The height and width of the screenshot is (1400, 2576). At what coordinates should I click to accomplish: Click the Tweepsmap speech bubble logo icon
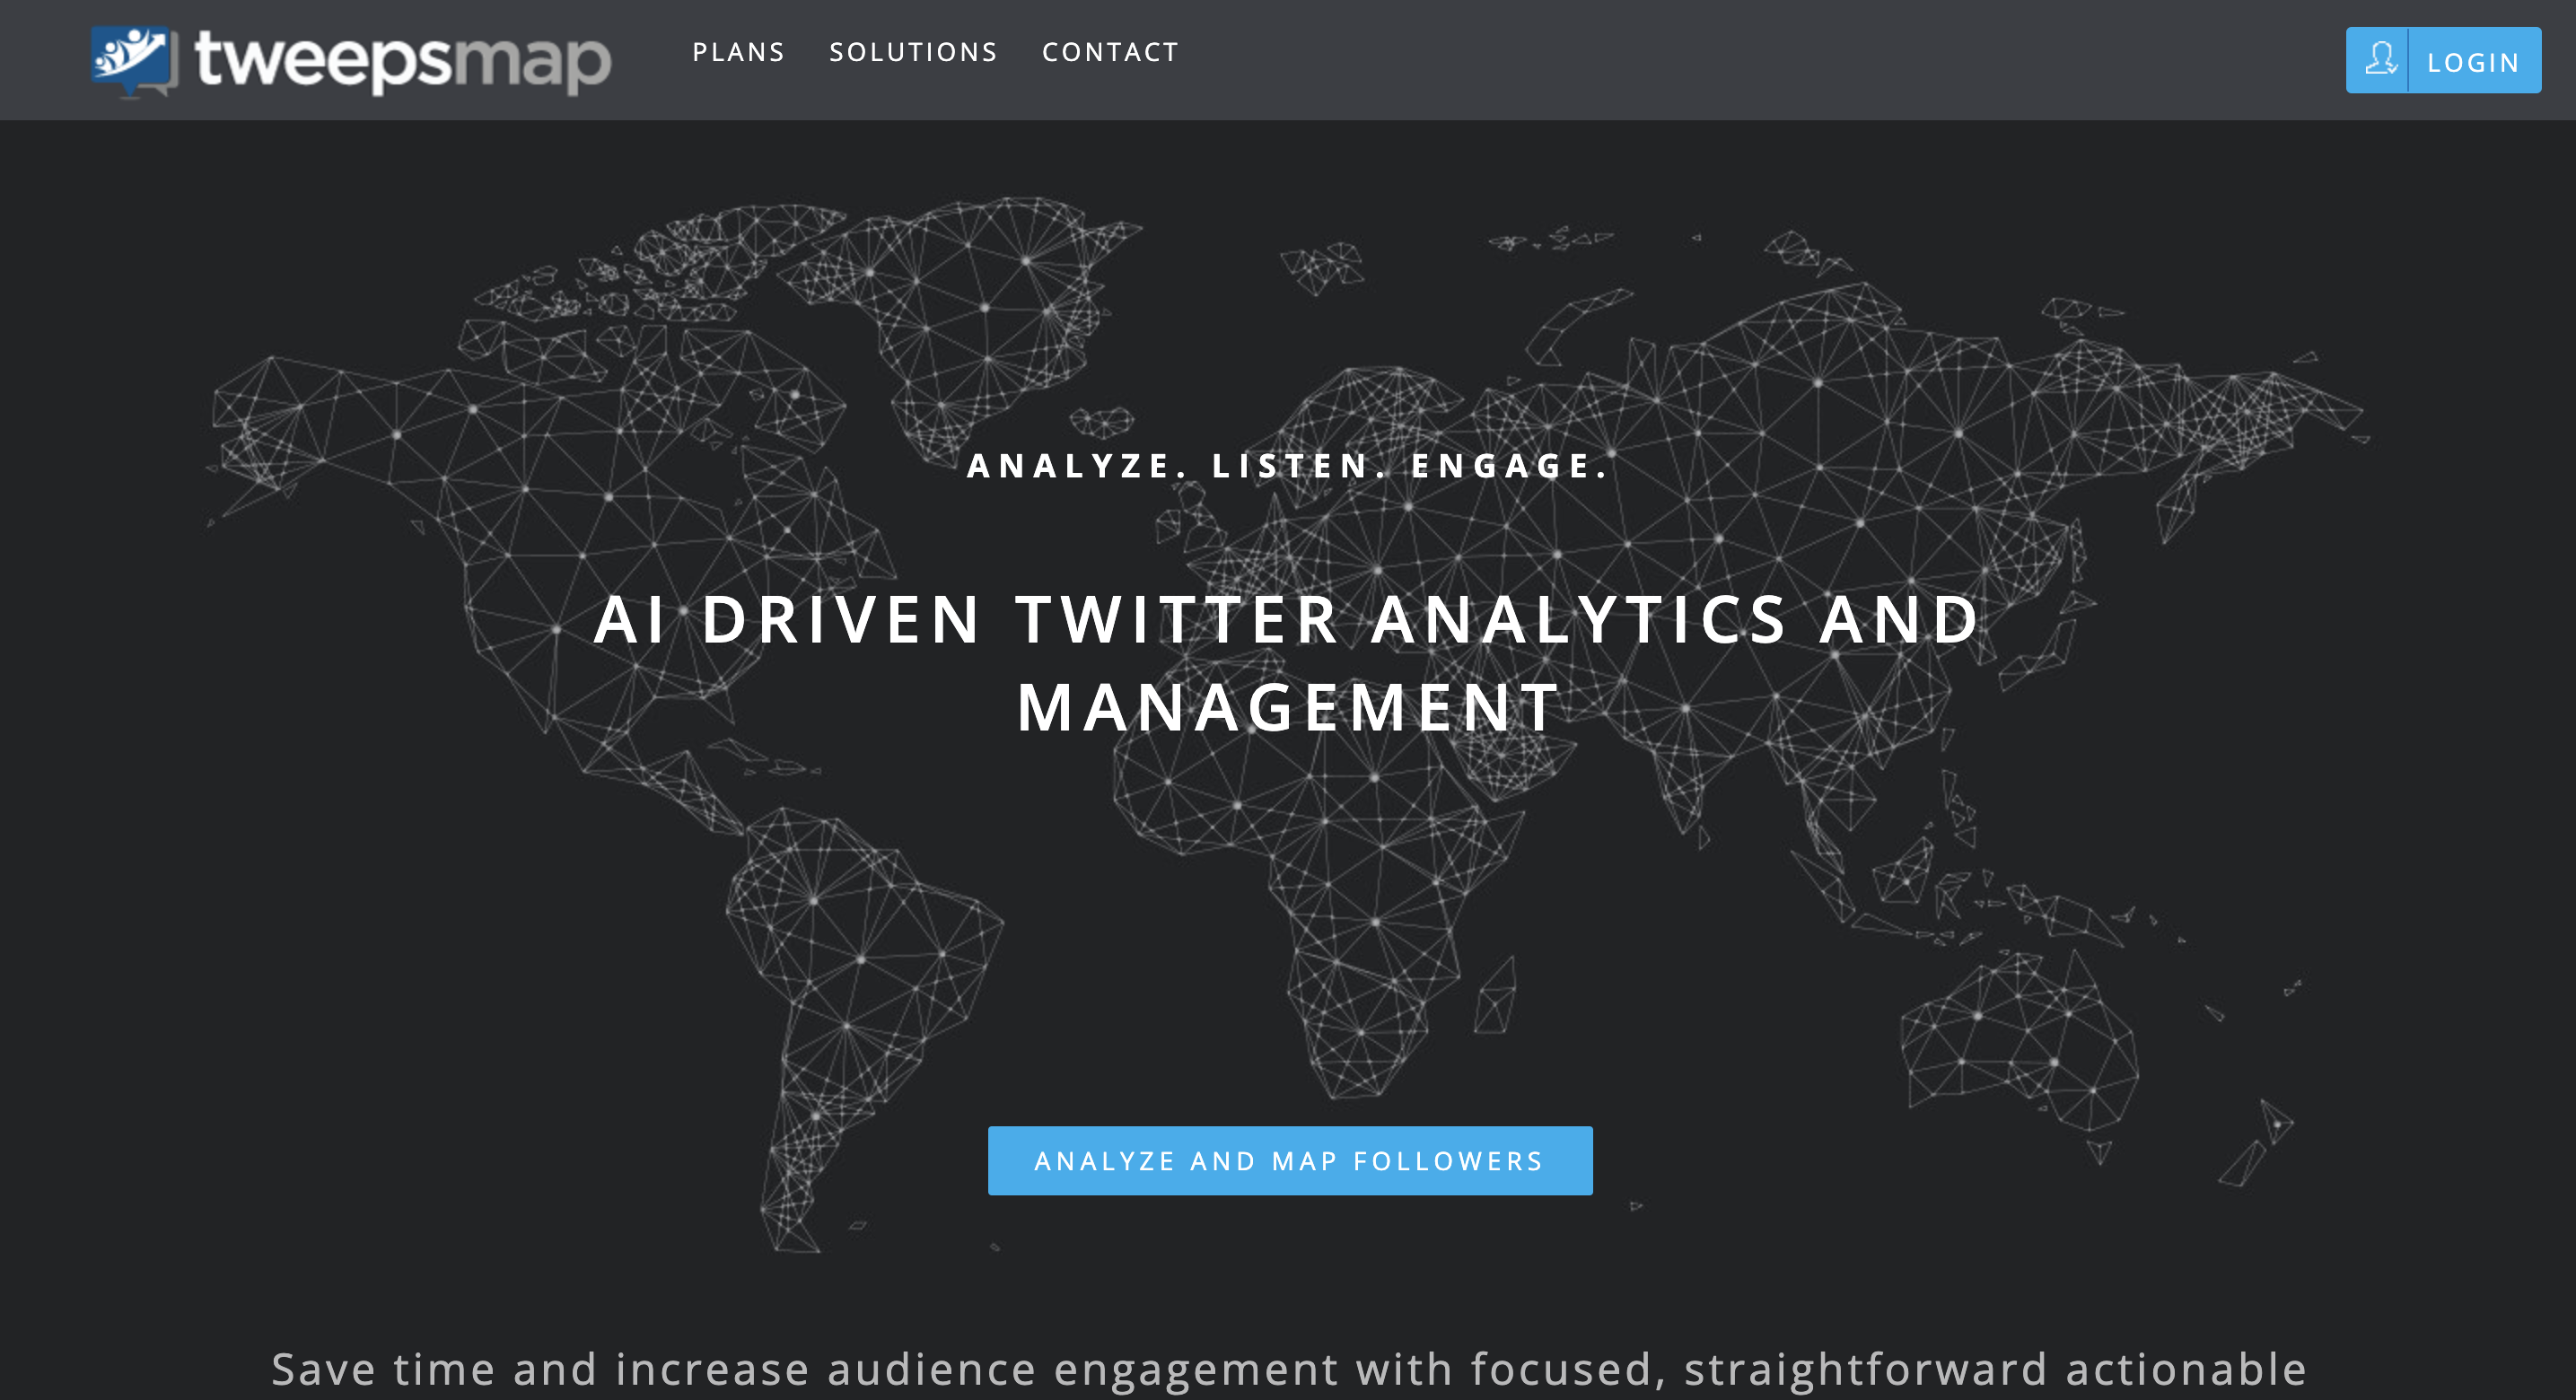click(133, 59)
